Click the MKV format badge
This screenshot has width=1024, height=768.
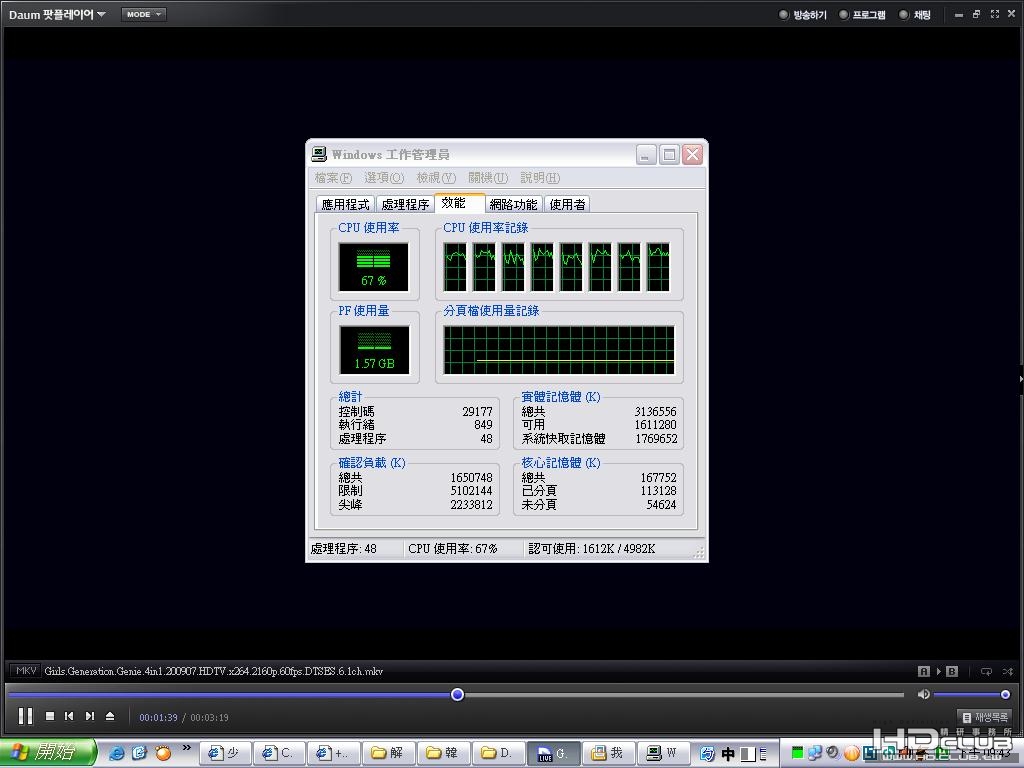pyautogui.click(x=26, y=671)
